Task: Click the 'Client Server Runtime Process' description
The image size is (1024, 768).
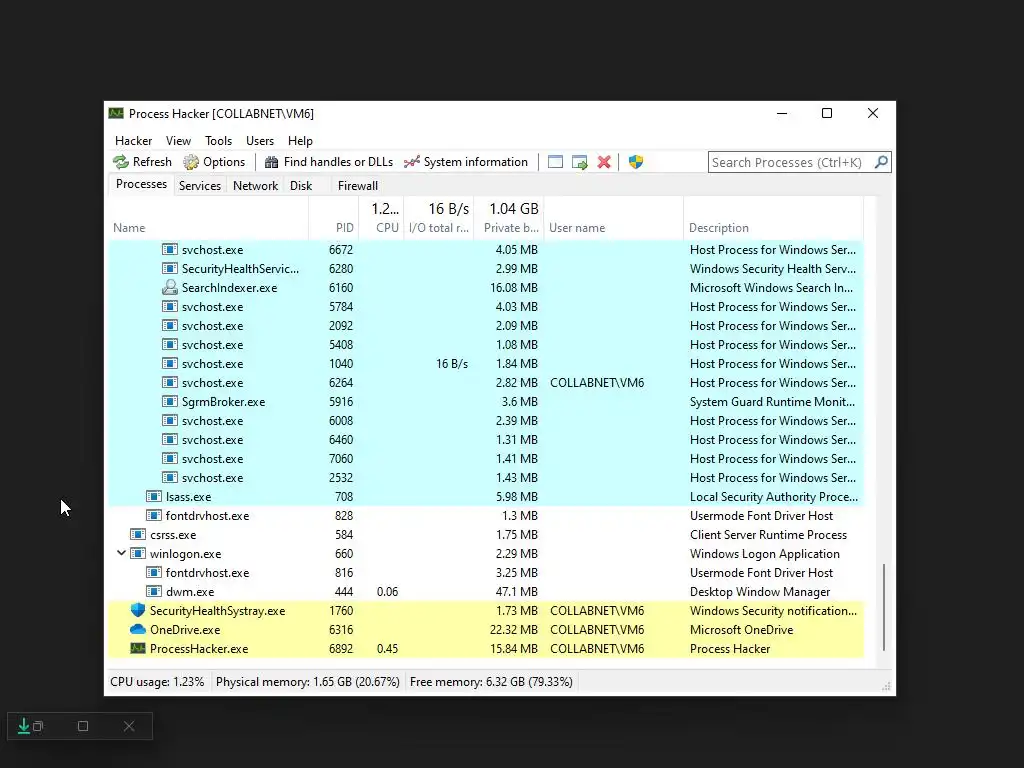Action: click(x=768, y=535)
